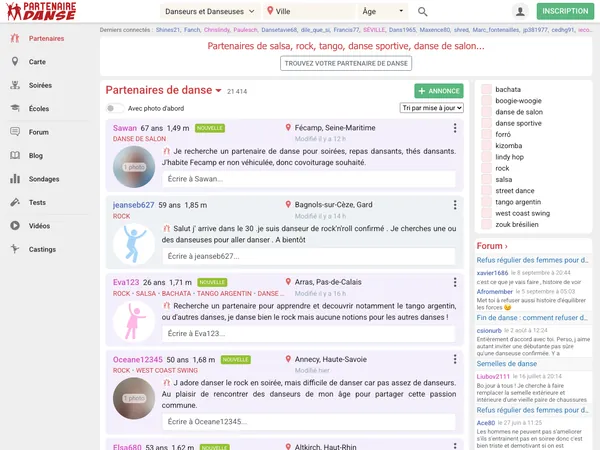600x450 pixels.
Task: Click 'Écrire à Oceane12345...' message field
Action: tap(309, 421)
